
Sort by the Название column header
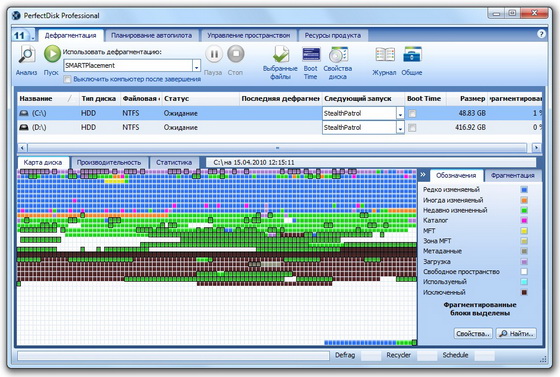pyautogui.click(x=48, y=99)
